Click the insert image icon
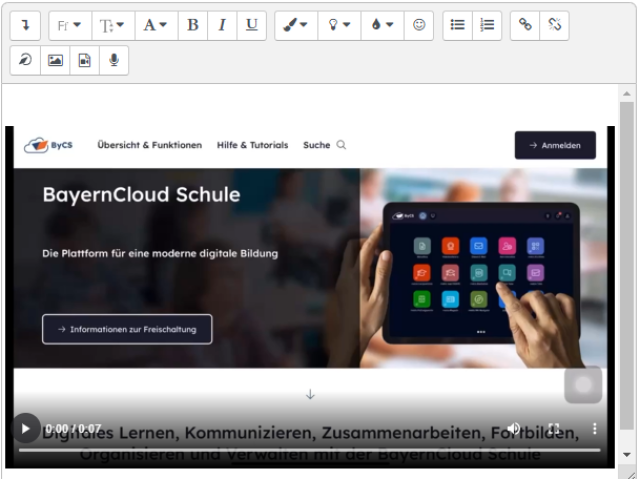Image resolution: width=640 pixels, height=479 pixels. 55,60
